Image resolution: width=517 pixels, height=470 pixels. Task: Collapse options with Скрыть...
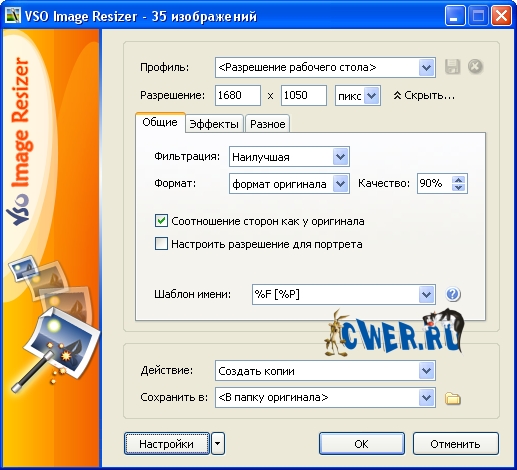click(424, 96)
